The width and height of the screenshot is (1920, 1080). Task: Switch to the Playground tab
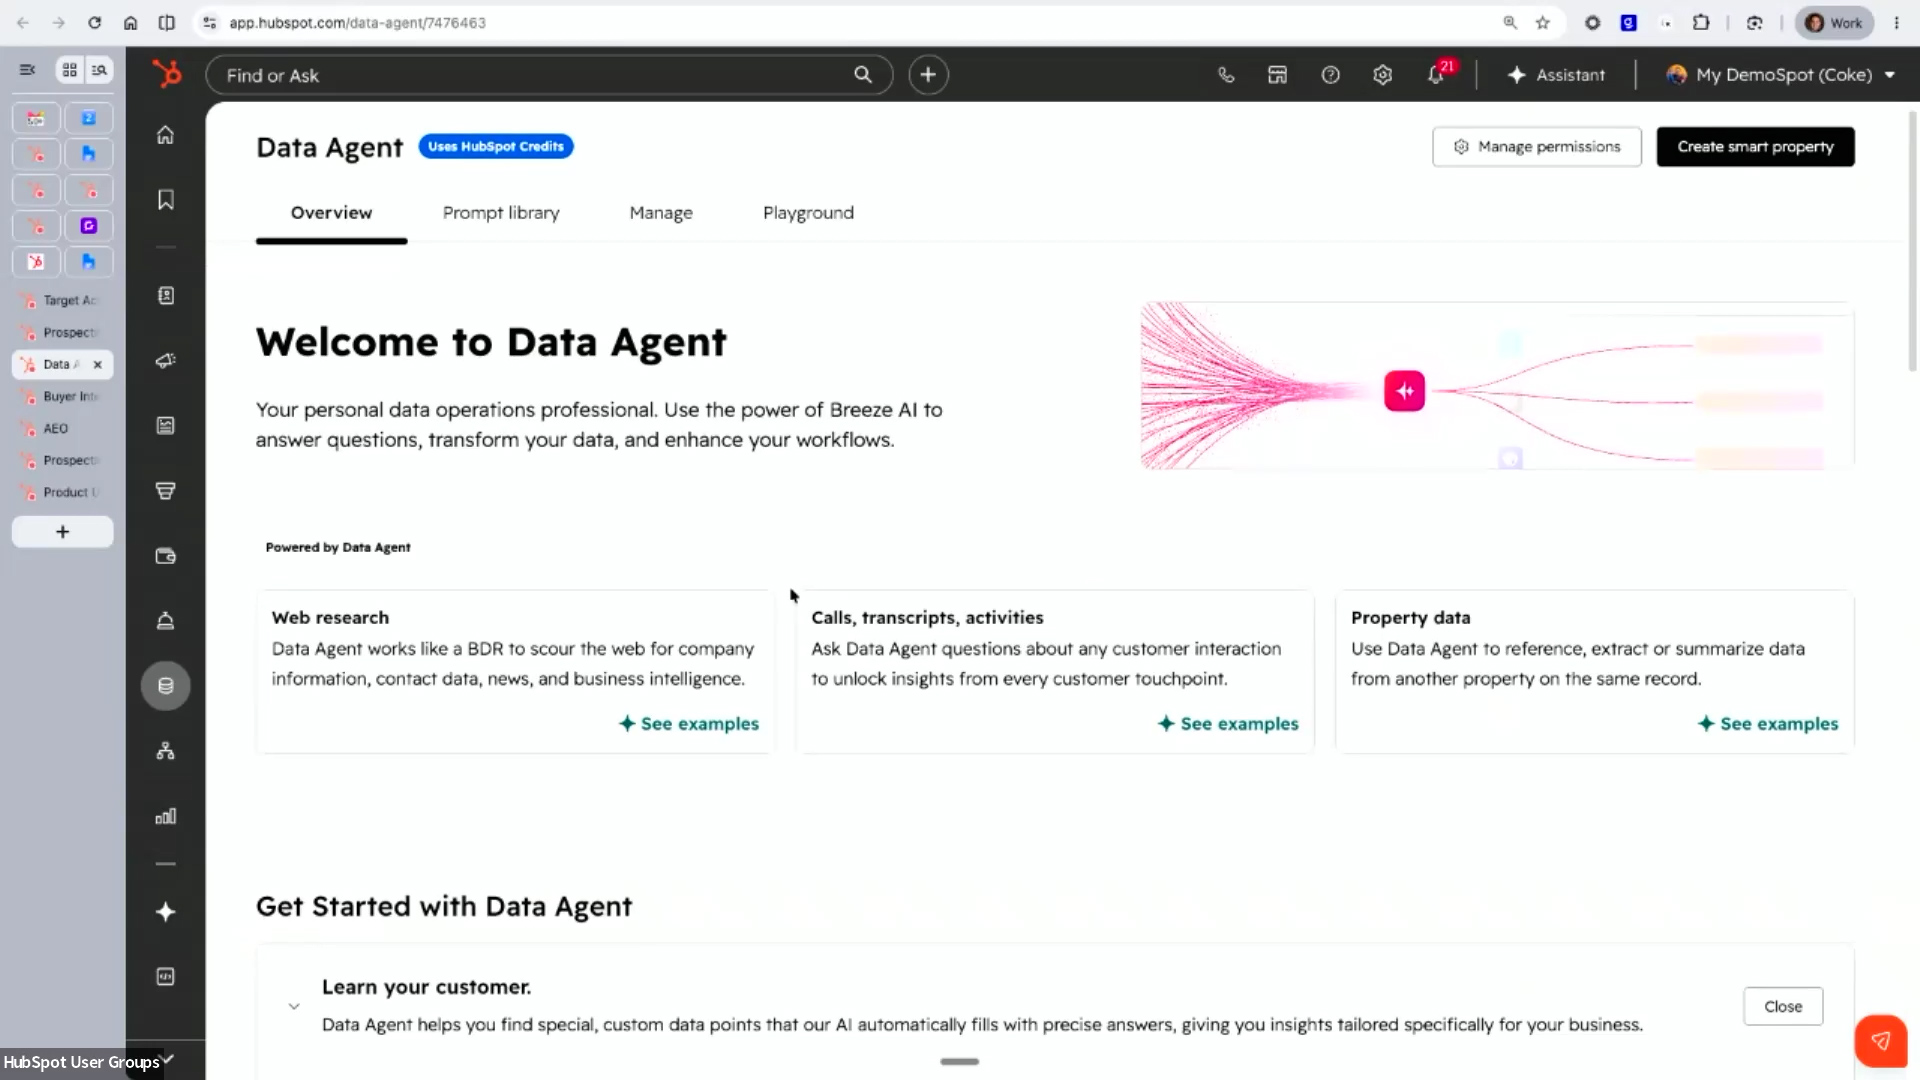[808, 213]
